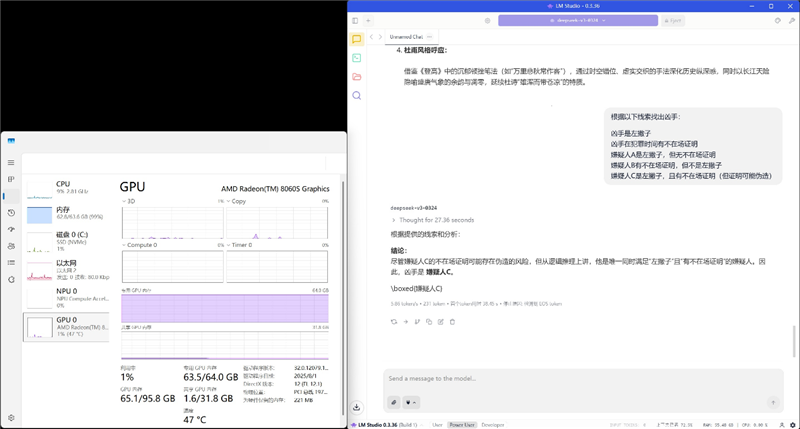800x429 pixels.
Task: Select Memory (内存) in performance list
Action: pyautogui.click(x=66, y=213)
